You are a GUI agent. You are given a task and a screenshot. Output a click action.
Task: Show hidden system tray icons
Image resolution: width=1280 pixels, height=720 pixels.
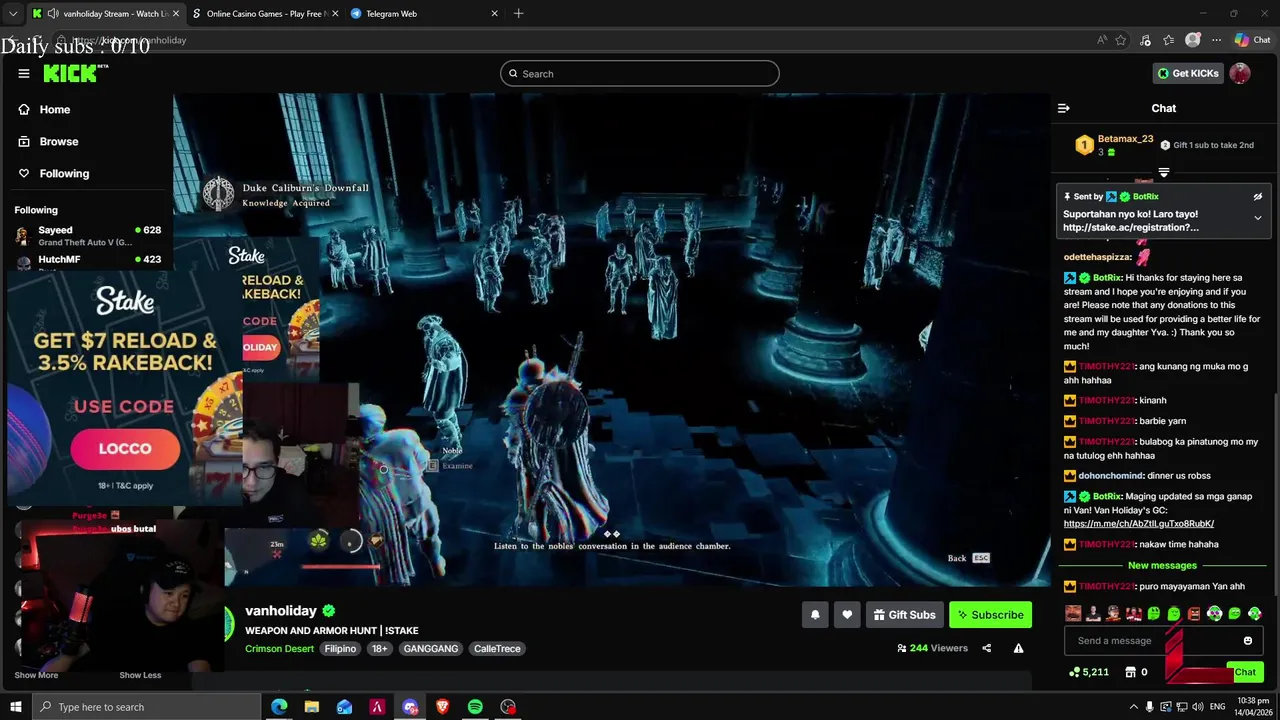click(x=1133, y=707)
